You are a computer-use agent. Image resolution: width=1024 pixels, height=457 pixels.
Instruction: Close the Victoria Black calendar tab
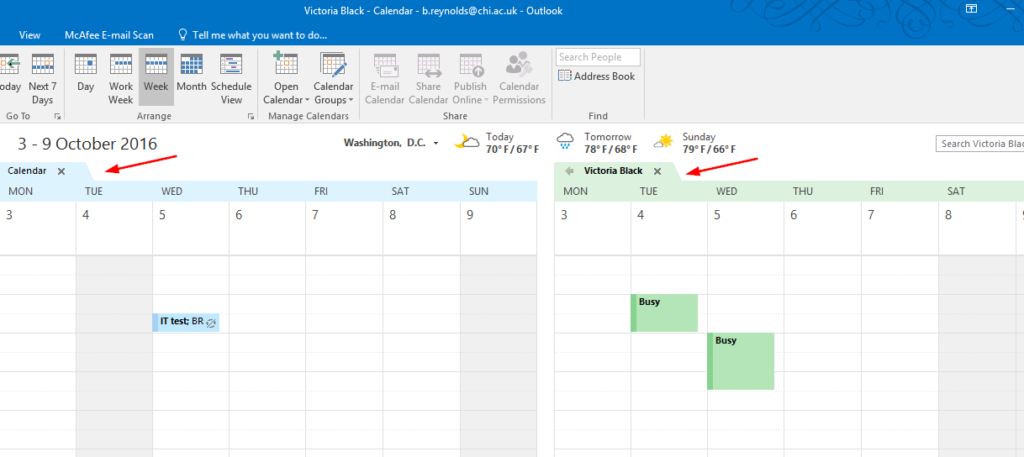[x=658, y=171]
